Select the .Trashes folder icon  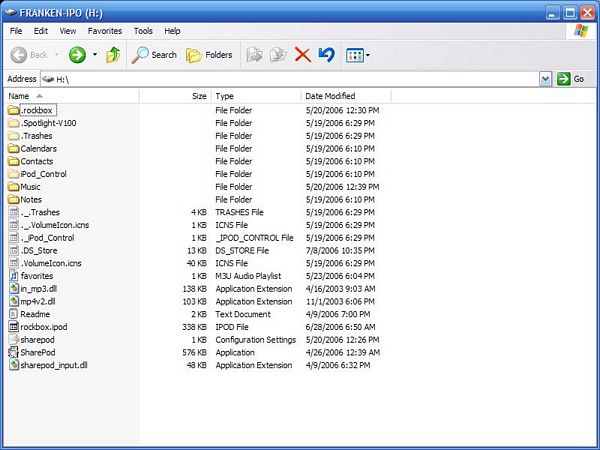(14, 136)
